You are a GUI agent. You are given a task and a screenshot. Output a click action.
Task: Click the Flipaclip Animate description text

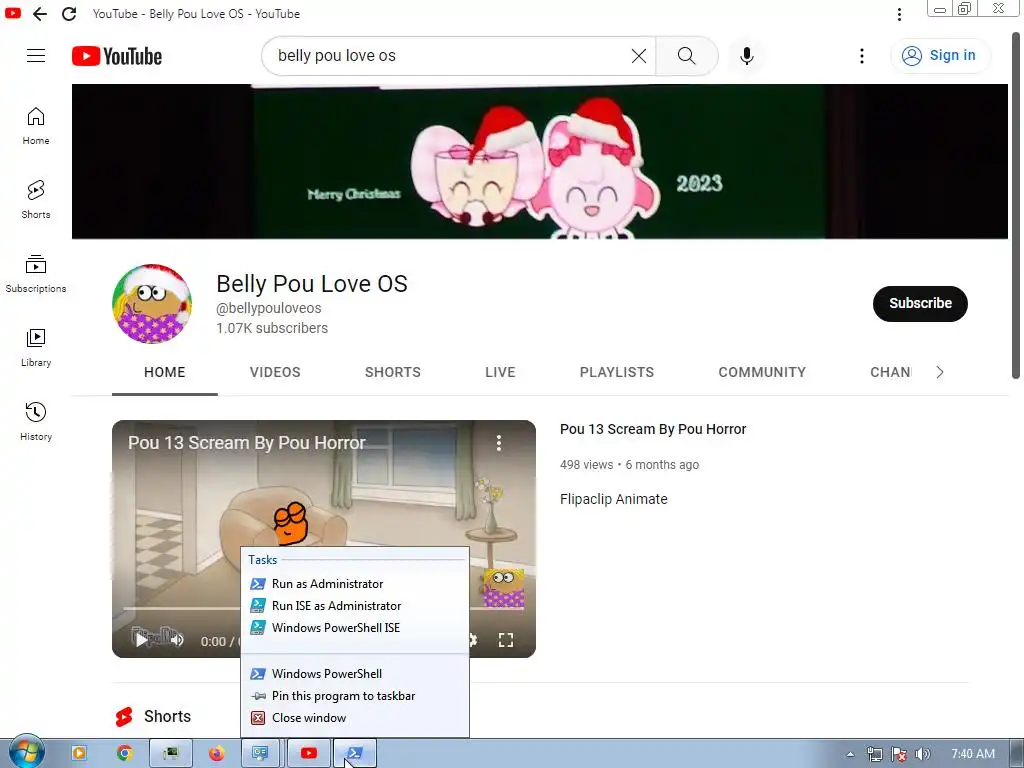coord(614,499)
